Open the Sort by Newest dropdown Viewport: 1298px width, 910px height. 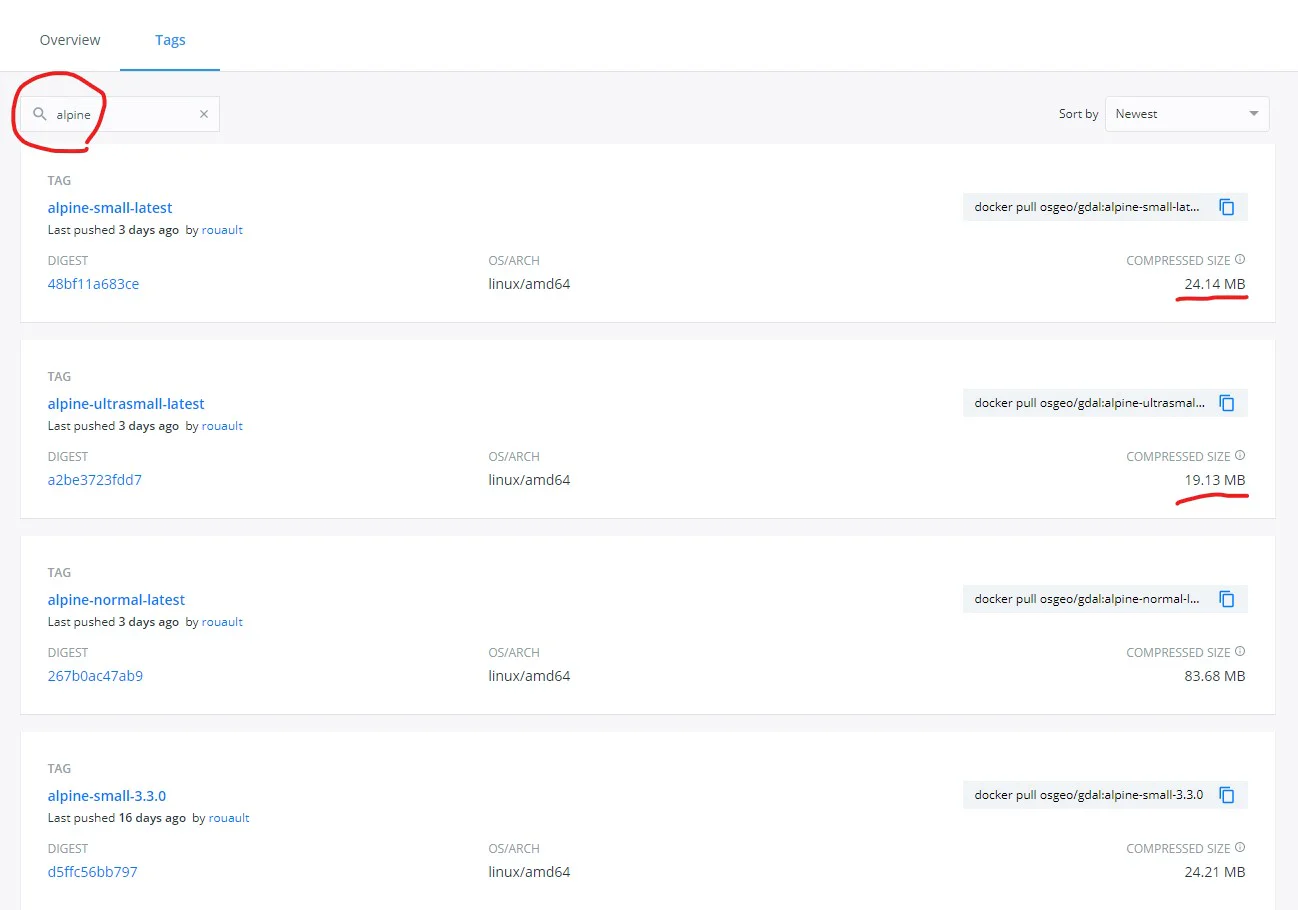click(x=1187, y=114)
